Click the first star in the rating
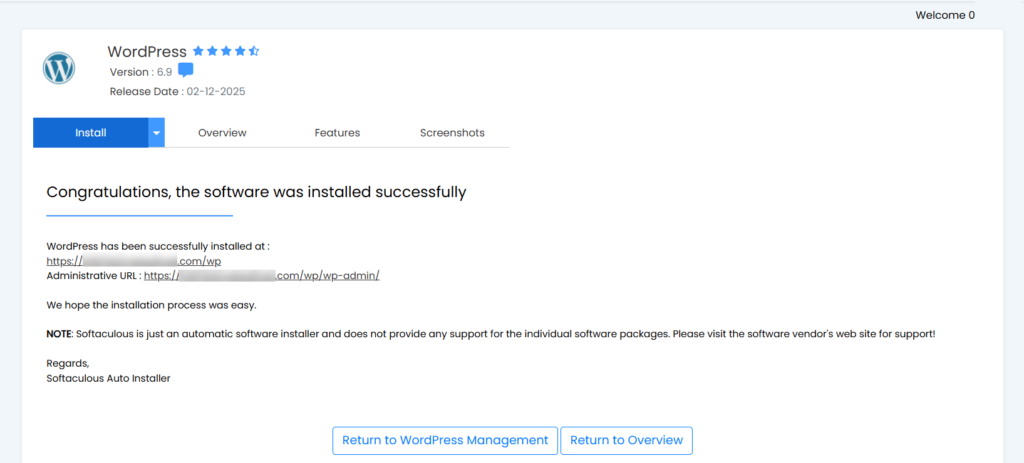This screenshot has width=1024, height=463. [198, 51]
